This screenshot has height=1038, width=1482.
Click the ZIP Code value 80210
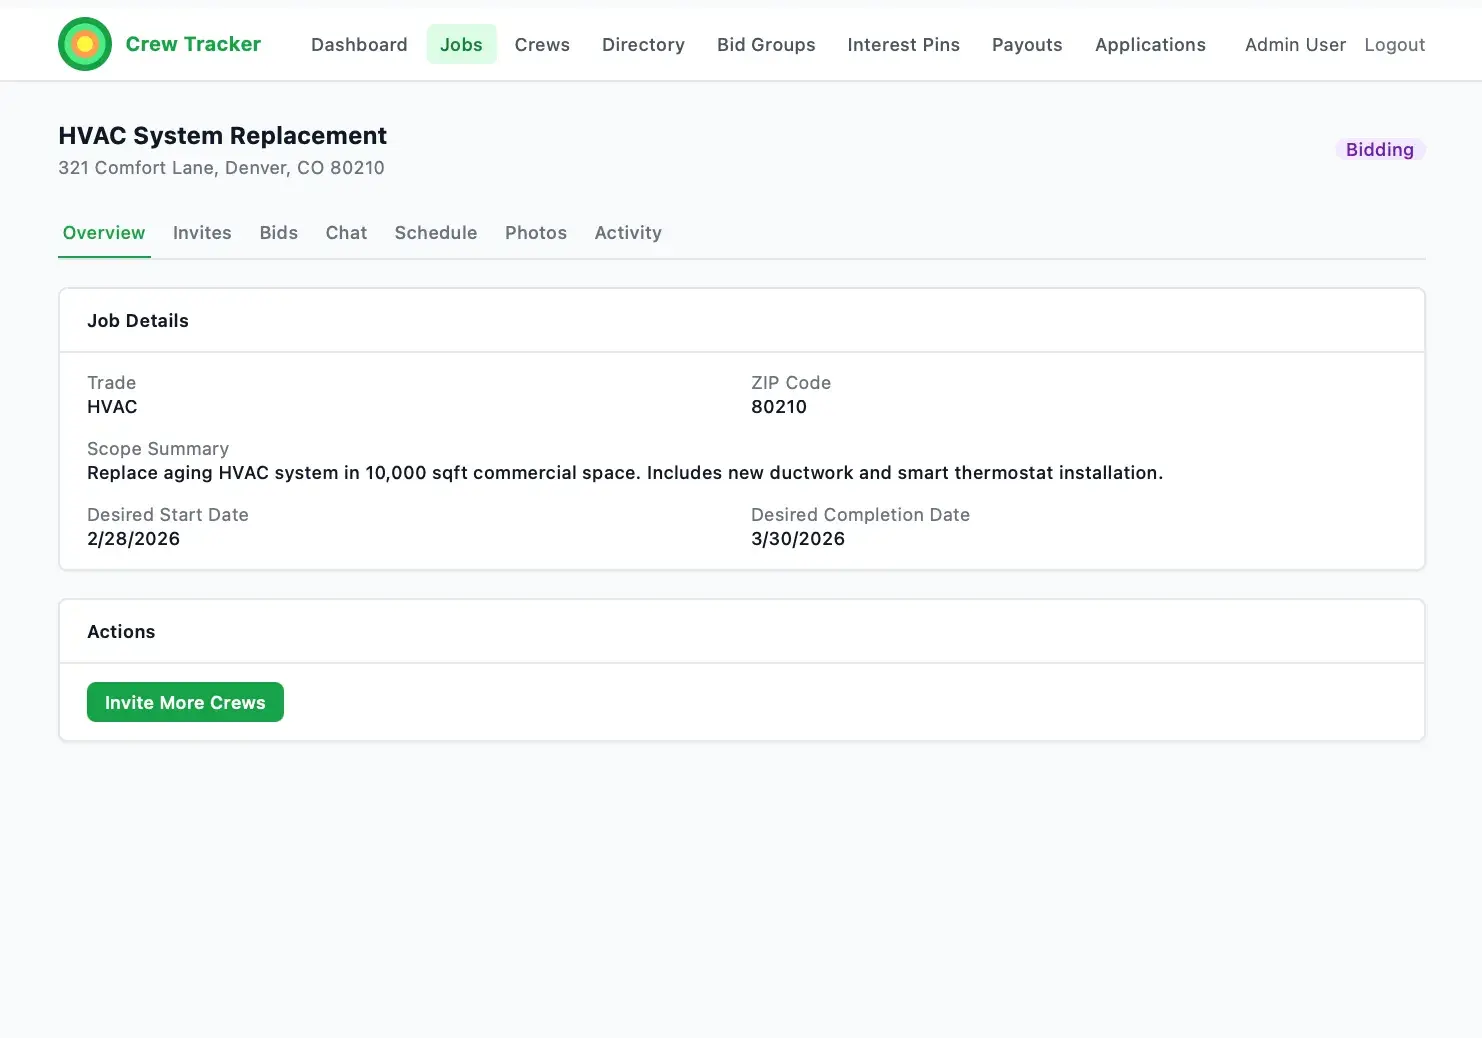point(779,407)
